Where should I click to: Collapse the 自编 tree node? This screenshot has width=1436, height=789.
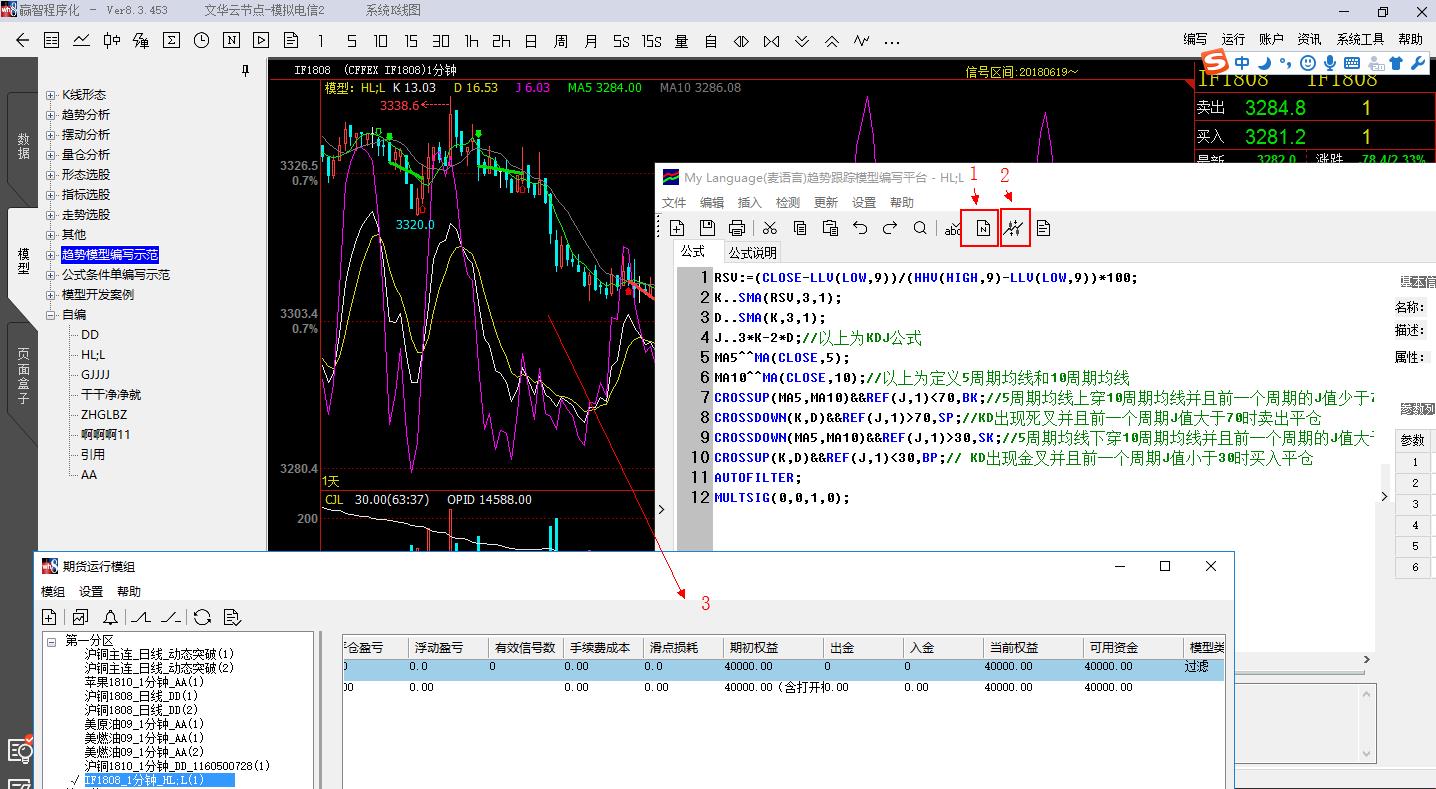pyautogui.click(x=51, y=315)
